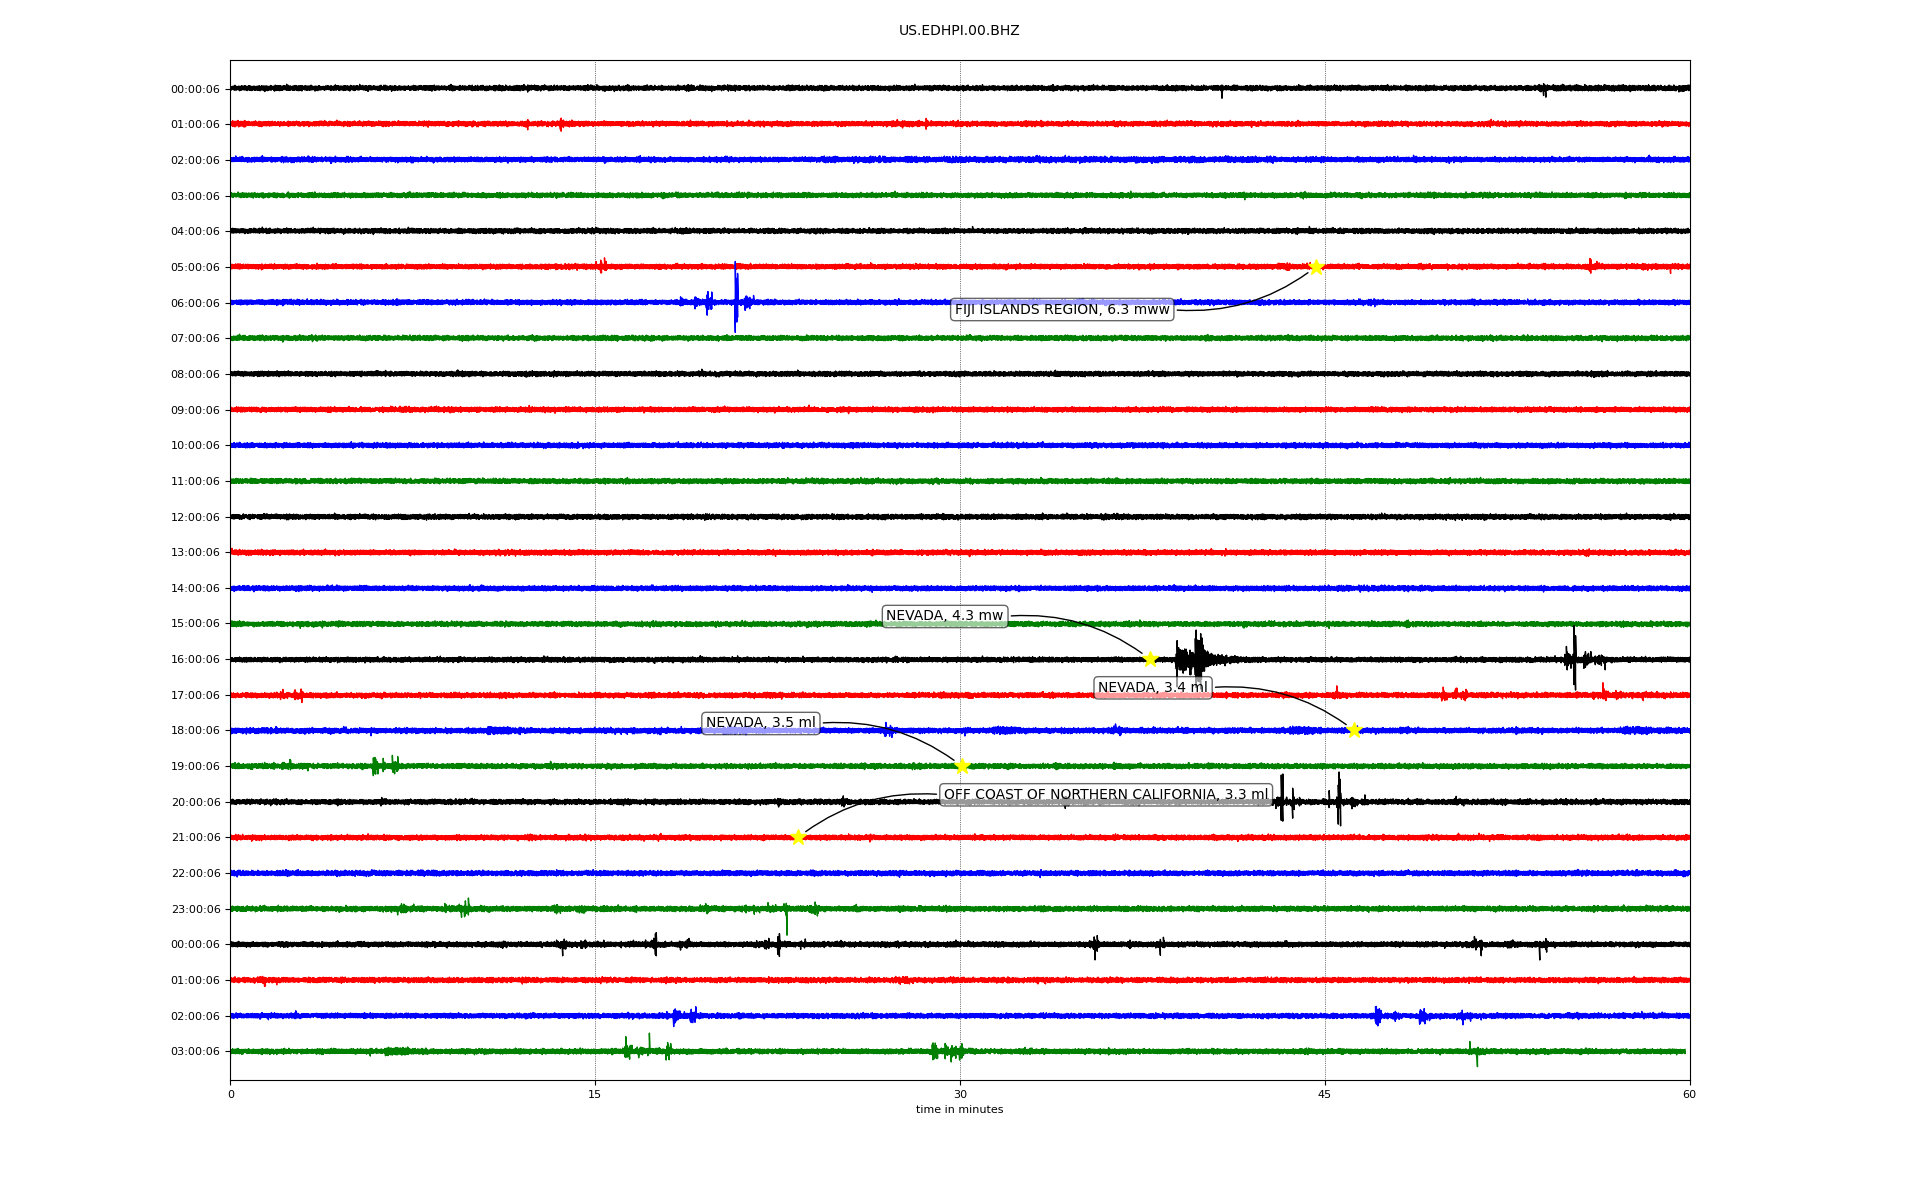Click the yellow star on the 05:00:06 trace

[1316, 266]
